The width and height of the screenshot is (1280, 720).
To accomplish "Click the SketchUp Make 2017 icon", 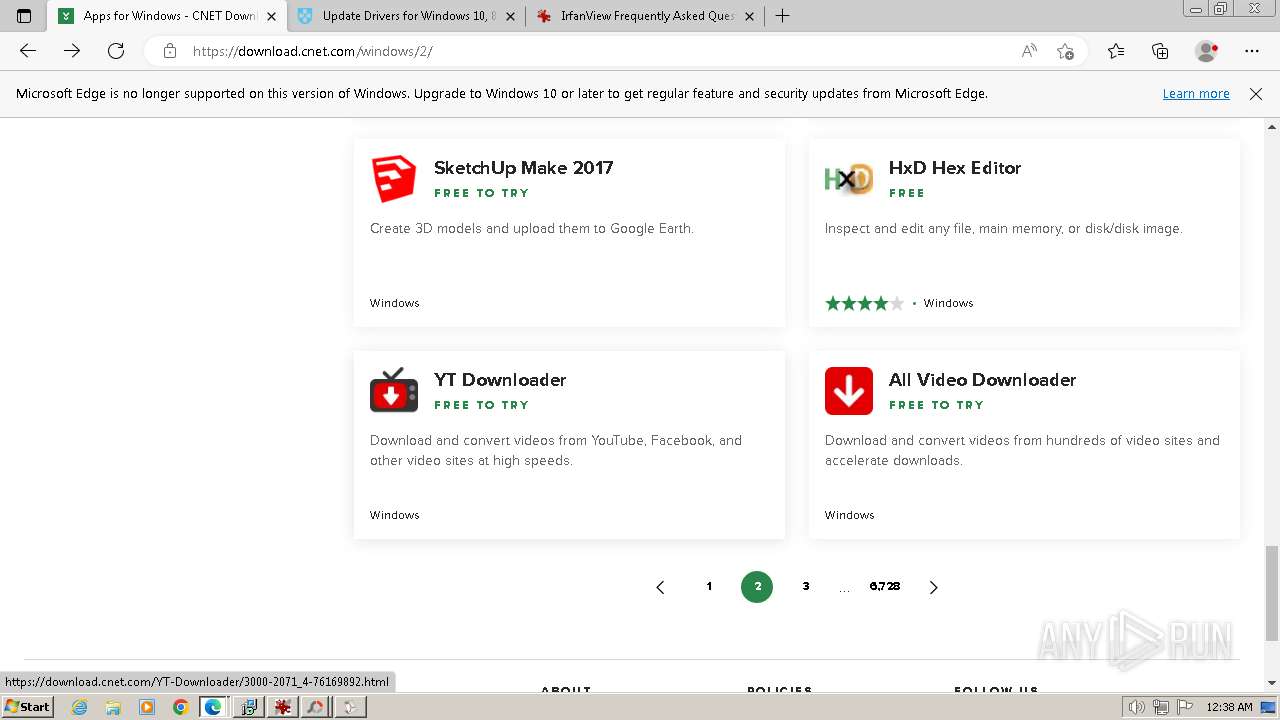I will point(394,179).
